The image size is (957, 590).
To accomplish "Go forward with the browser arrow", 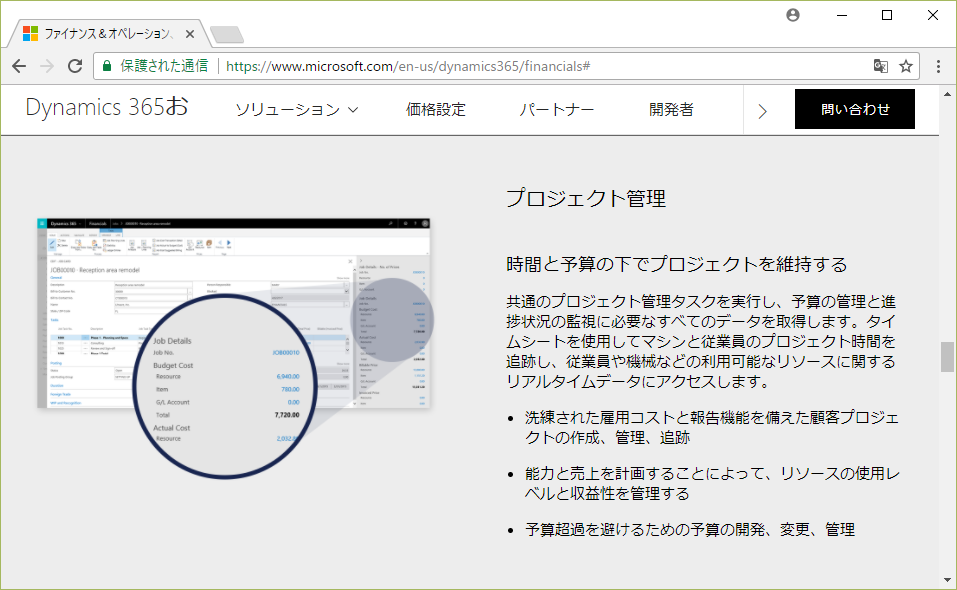I will click(x=47, y=66).
